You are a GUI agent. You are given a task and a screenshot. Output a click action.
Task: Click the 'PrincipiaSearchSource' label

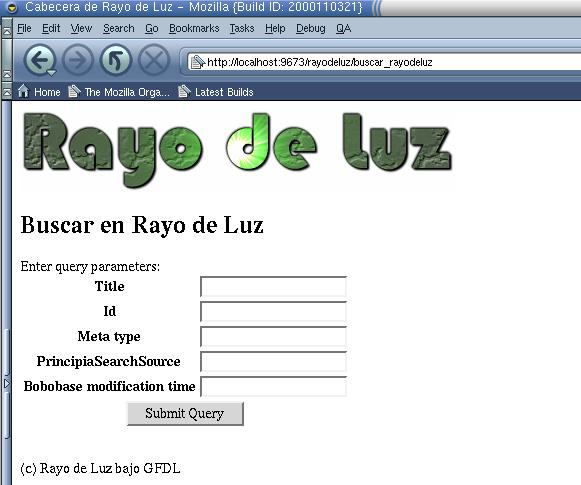click(109, 361)
